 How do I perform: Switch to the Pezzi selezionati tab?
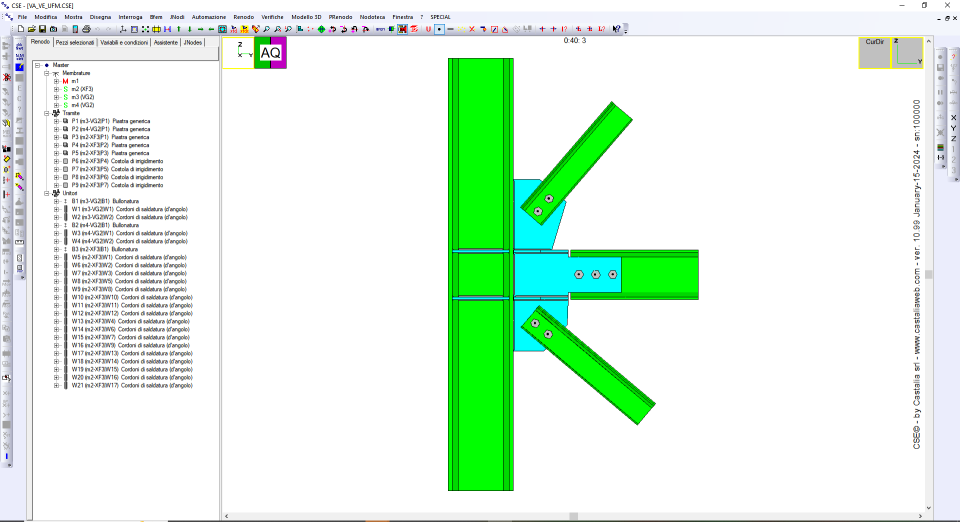pos(75,43)
